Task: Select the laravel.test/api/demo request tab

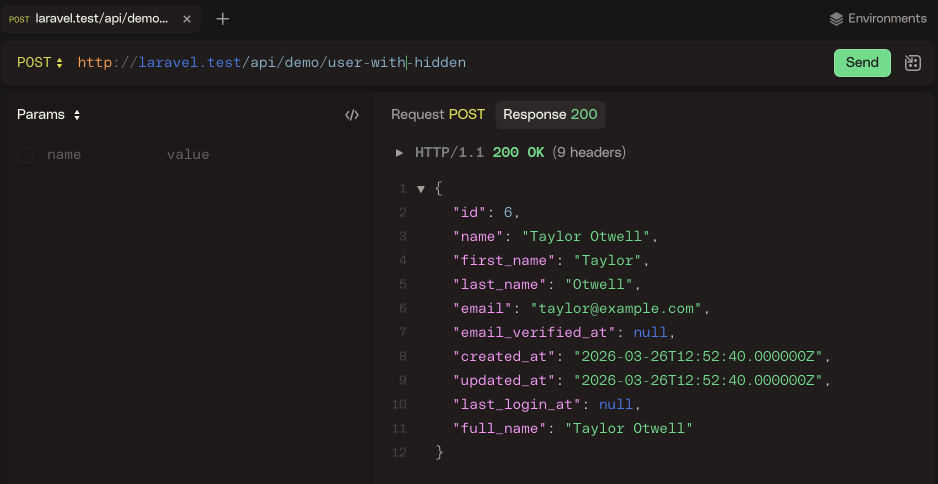Action: (100, 19)
